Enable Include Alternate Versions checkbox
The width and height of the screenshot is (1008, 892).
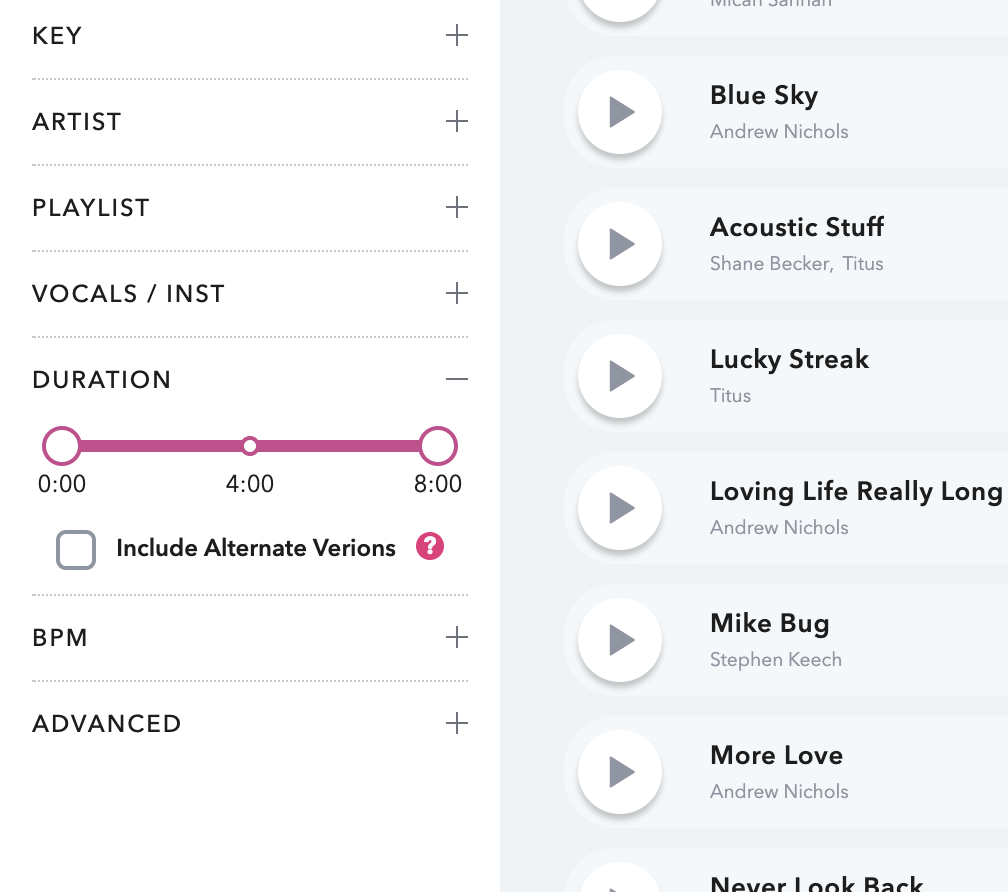[x=76, y=550]
